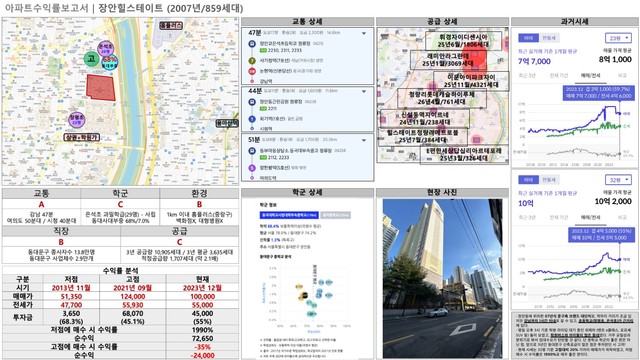Screen dimensions: 640x360
Task: Click the 학군 grade C
Action: pyautogui.click(x=120, y=204)
